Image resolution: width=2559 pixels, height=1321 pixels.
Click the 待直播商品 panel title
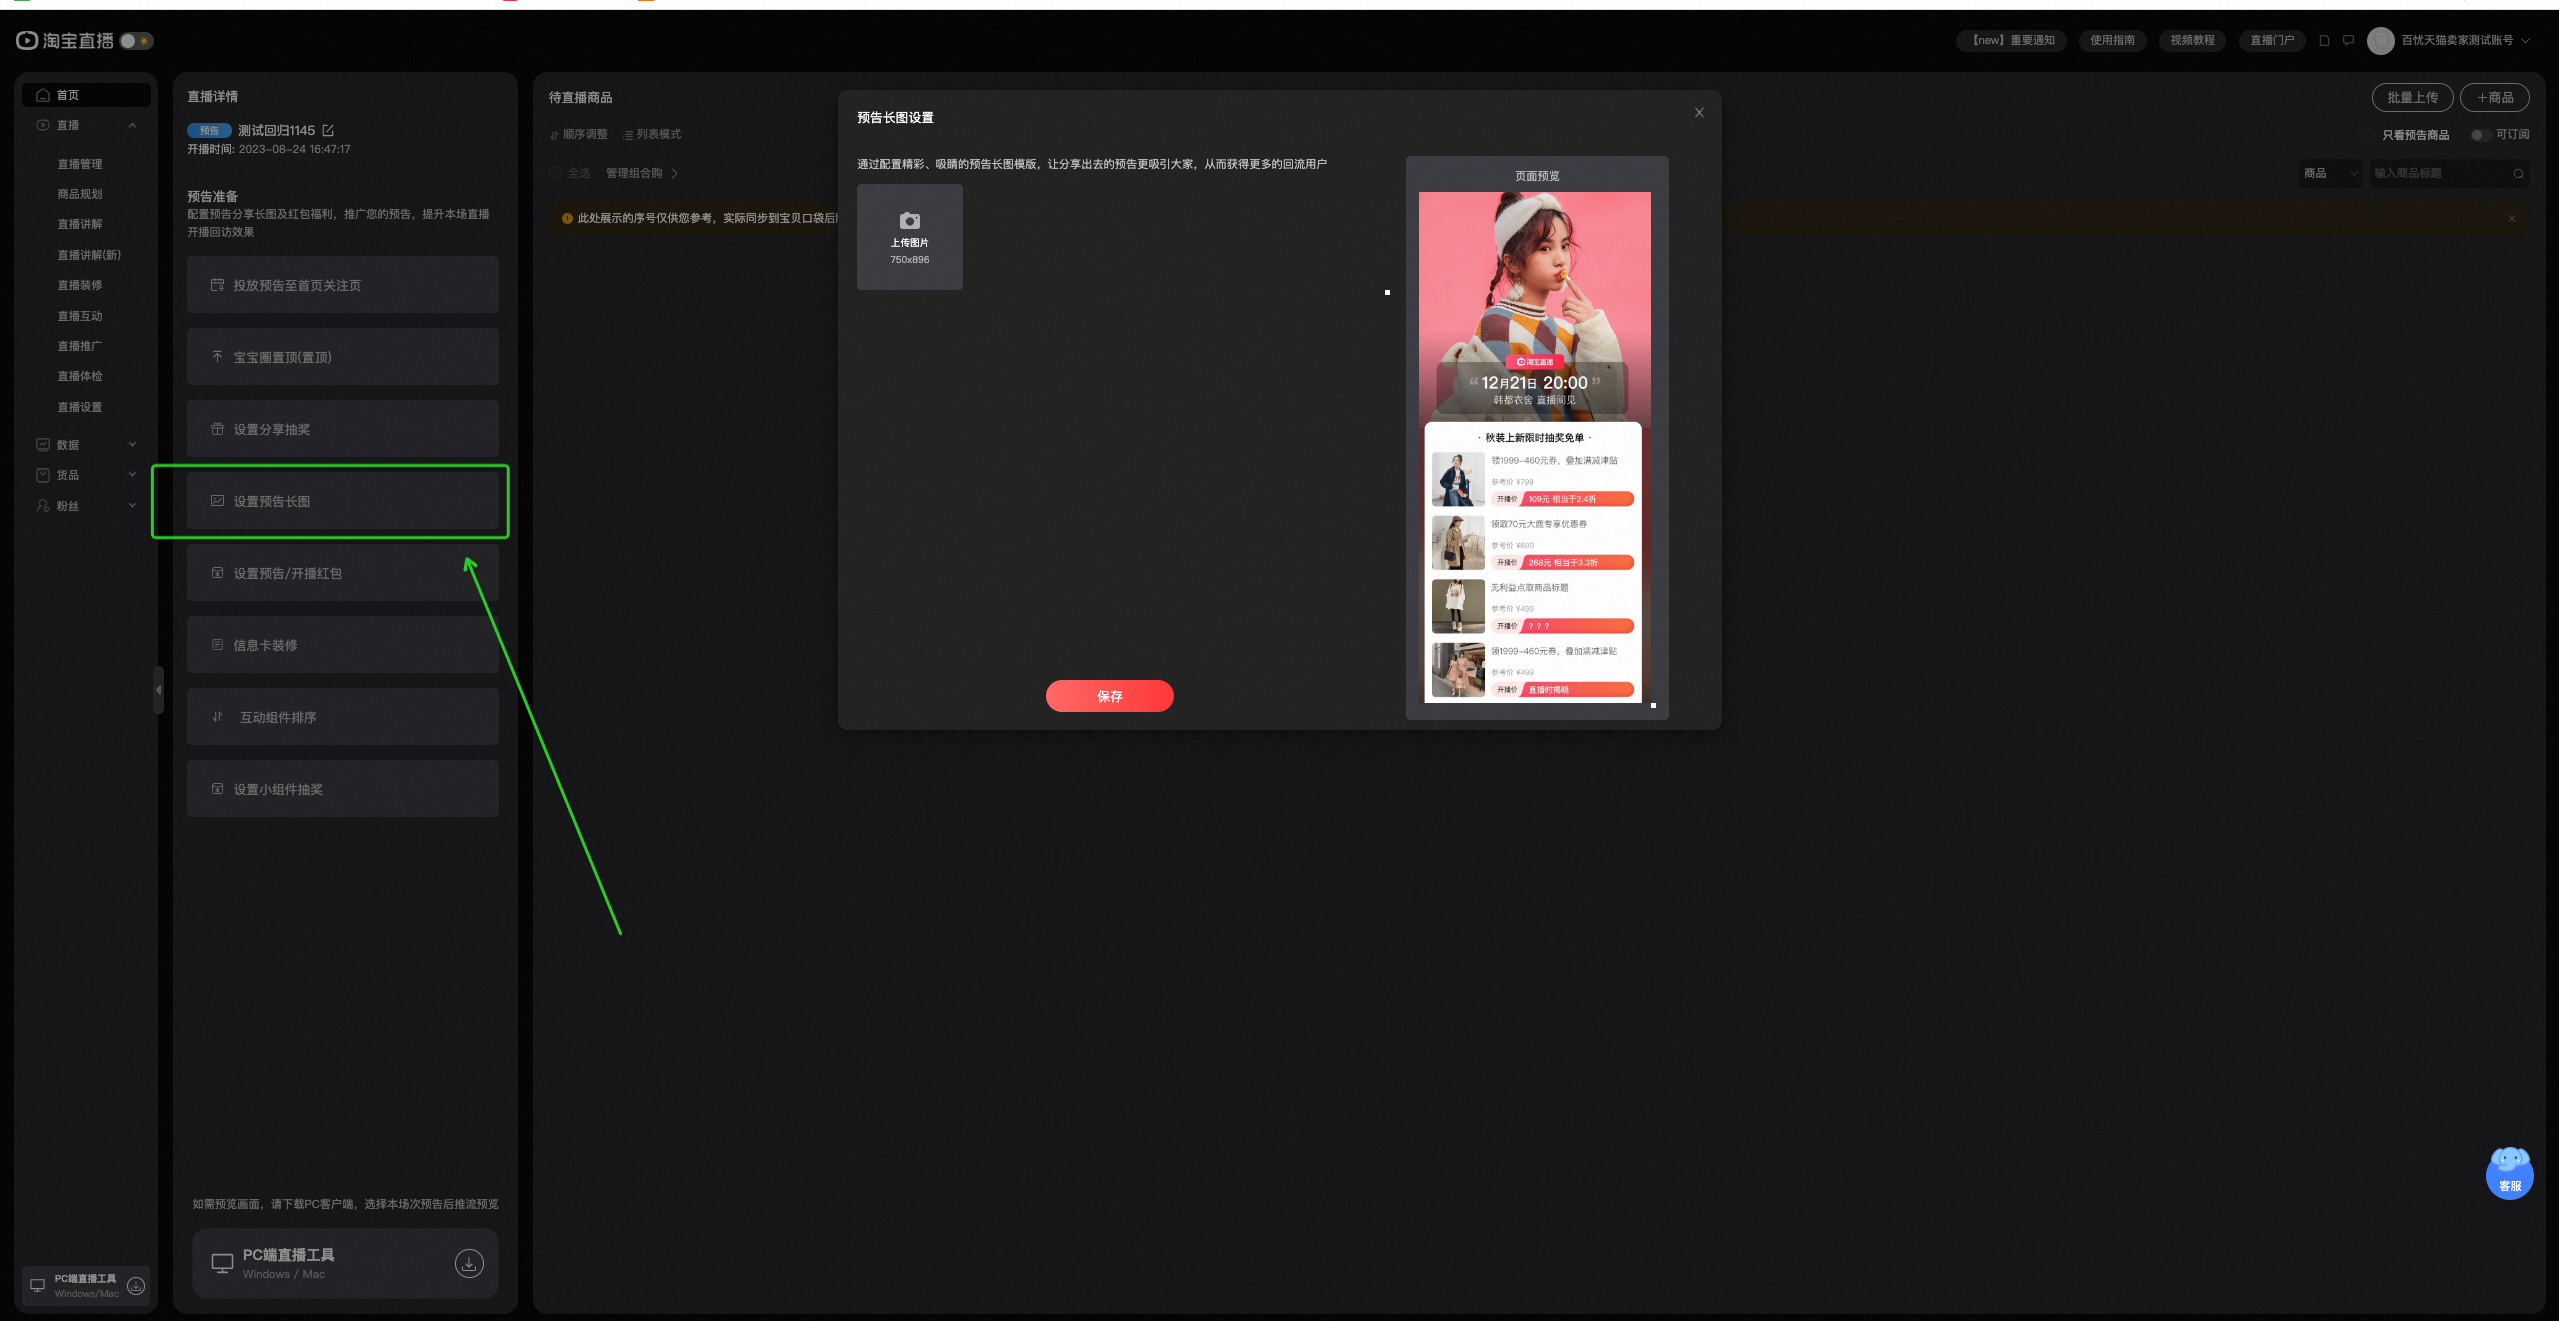coord(580,98)
